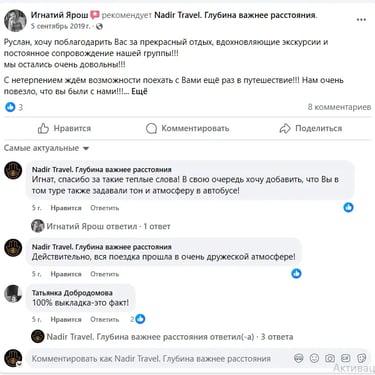Click the globe public-audience icon near date
This screenshot has height=375, width=375.
coord(99,26)
